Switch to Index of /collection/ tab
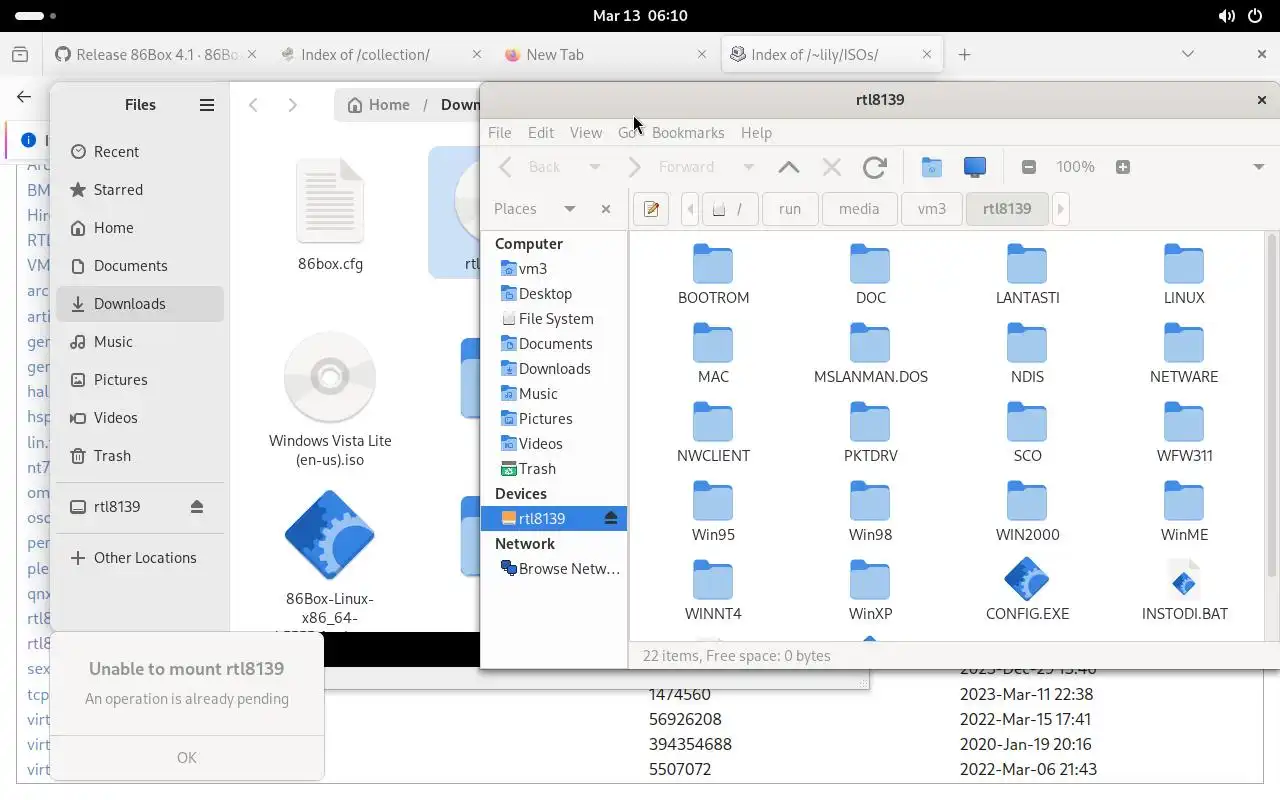Image resolution: width=1280 pixels, height=800 pixels. (380, 54)
